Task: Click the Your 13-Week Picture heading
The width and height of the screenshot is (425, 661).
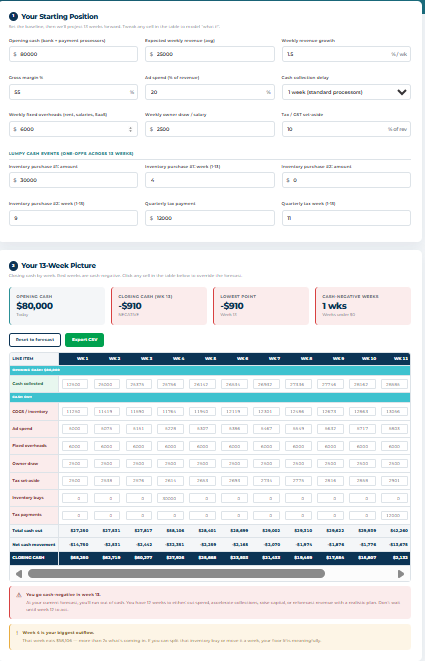Action: [x=59, y=266]
